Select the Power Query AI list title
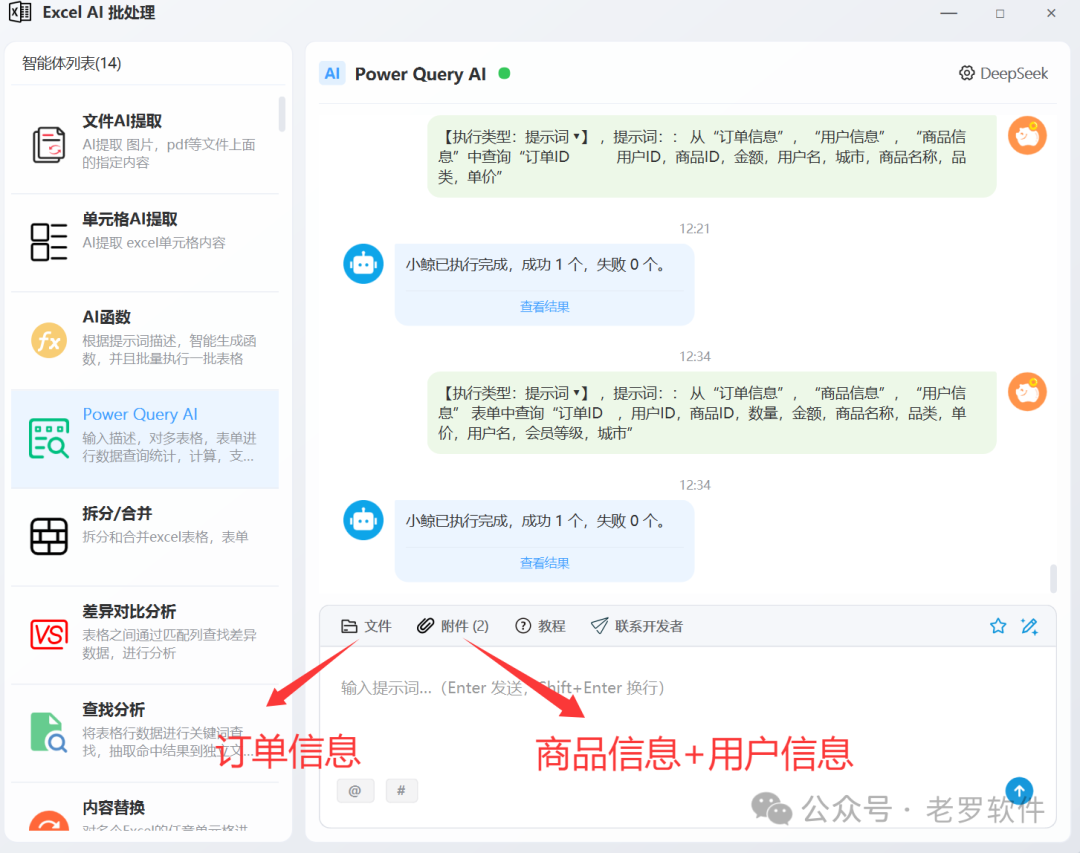The width and height of the screenshot is (1080, 853). [140, 414]
